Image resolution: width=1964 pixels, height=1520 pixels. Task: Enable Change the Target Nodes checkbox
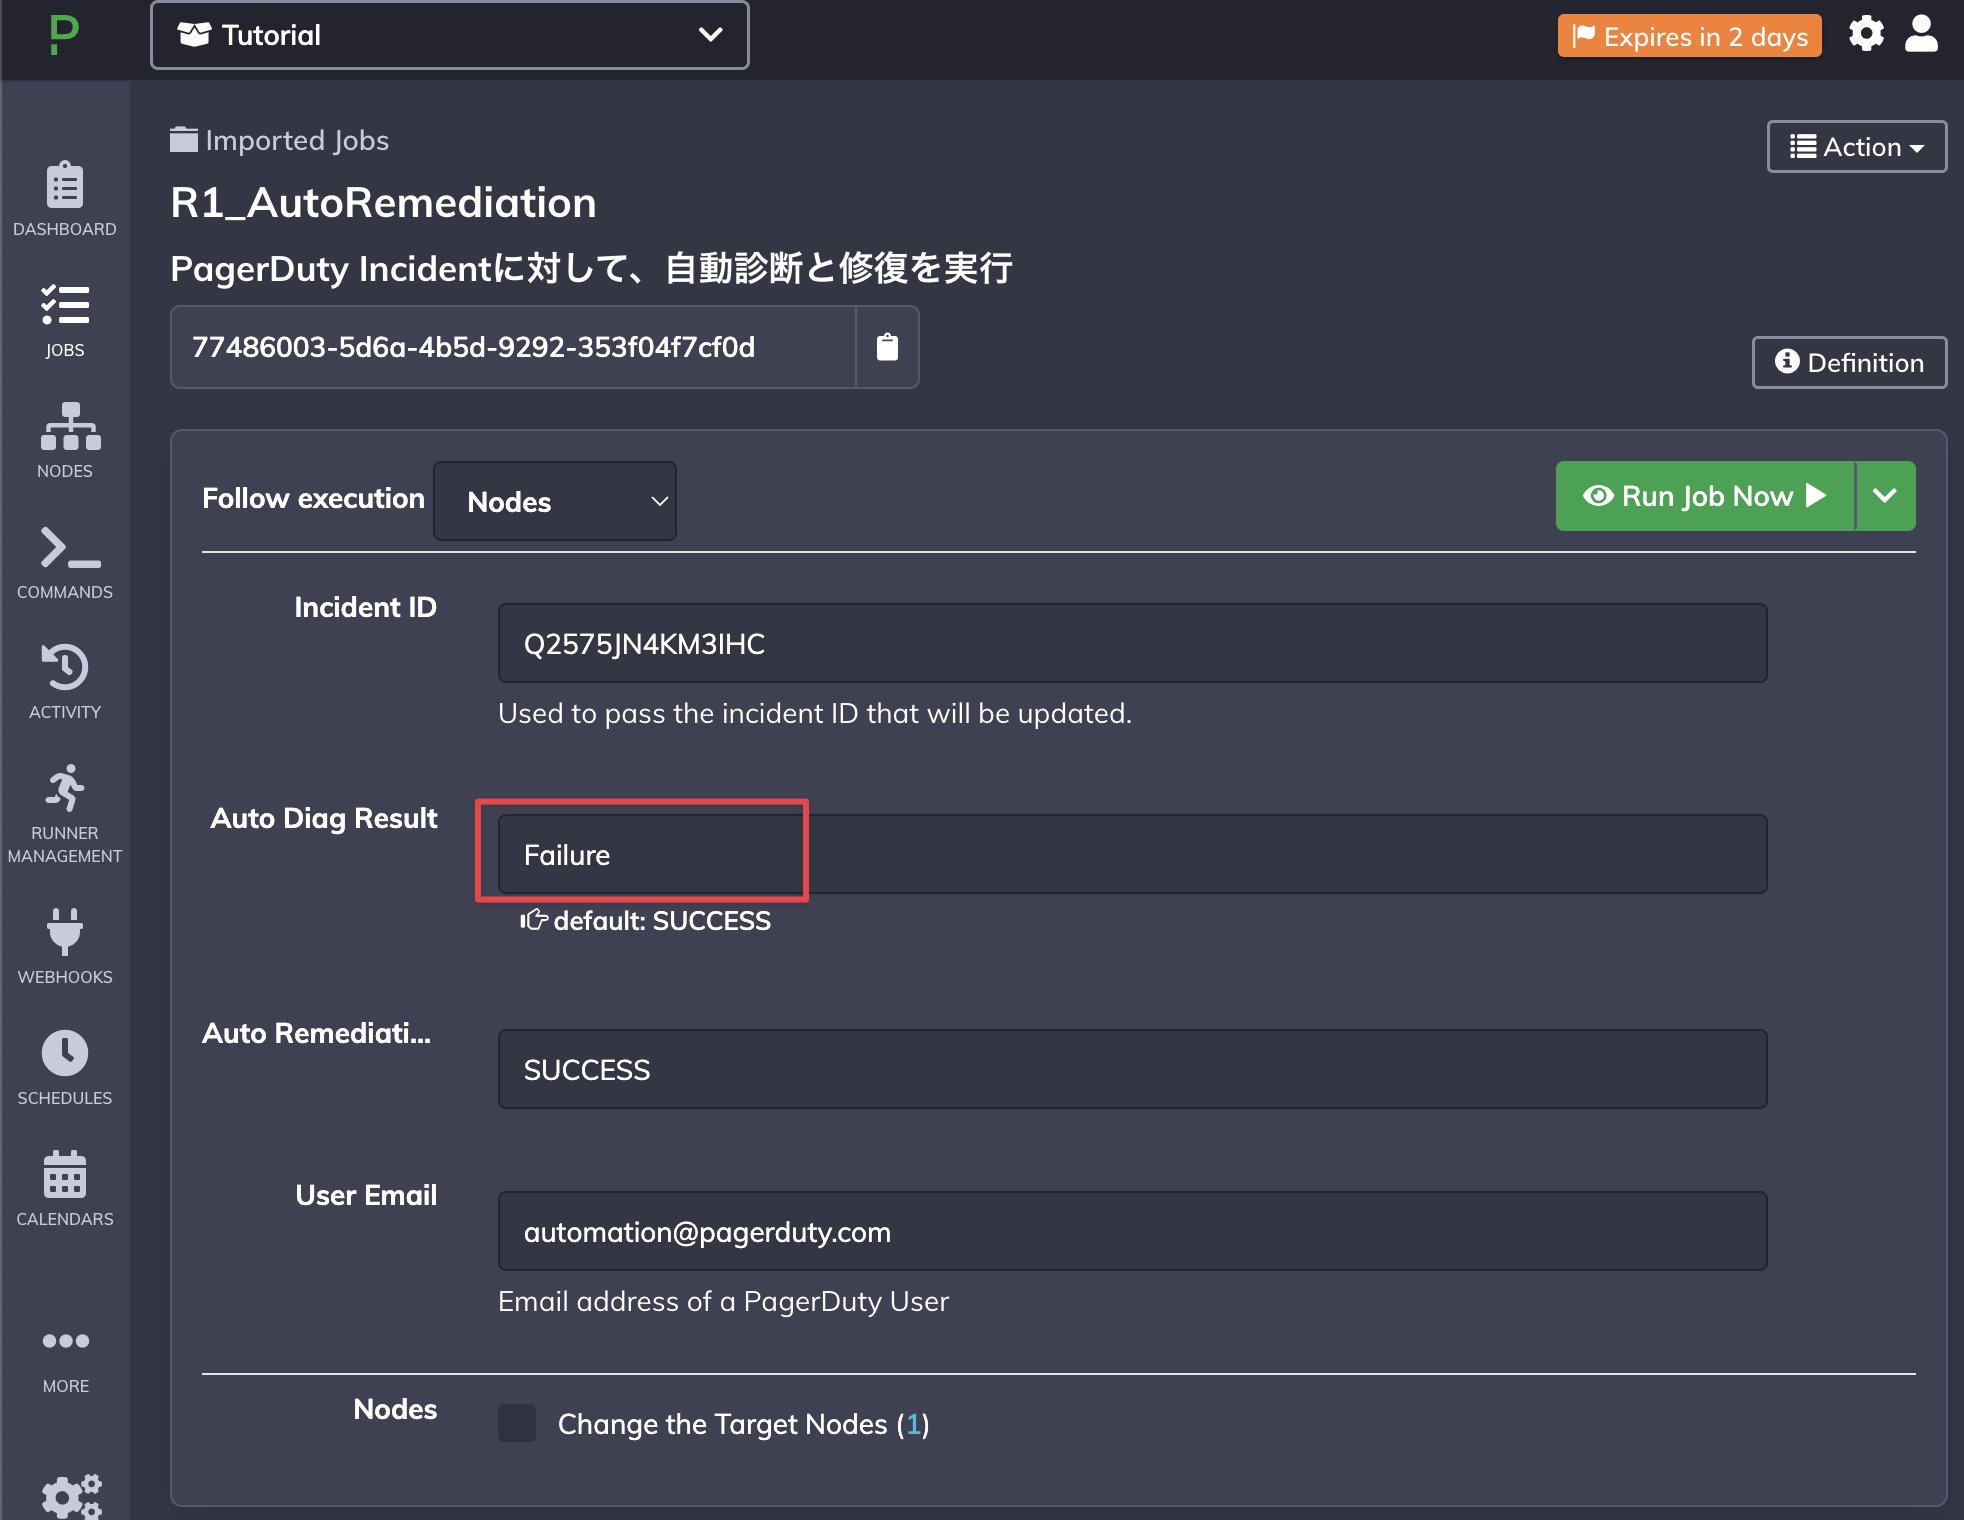[x=517, y=1423]
